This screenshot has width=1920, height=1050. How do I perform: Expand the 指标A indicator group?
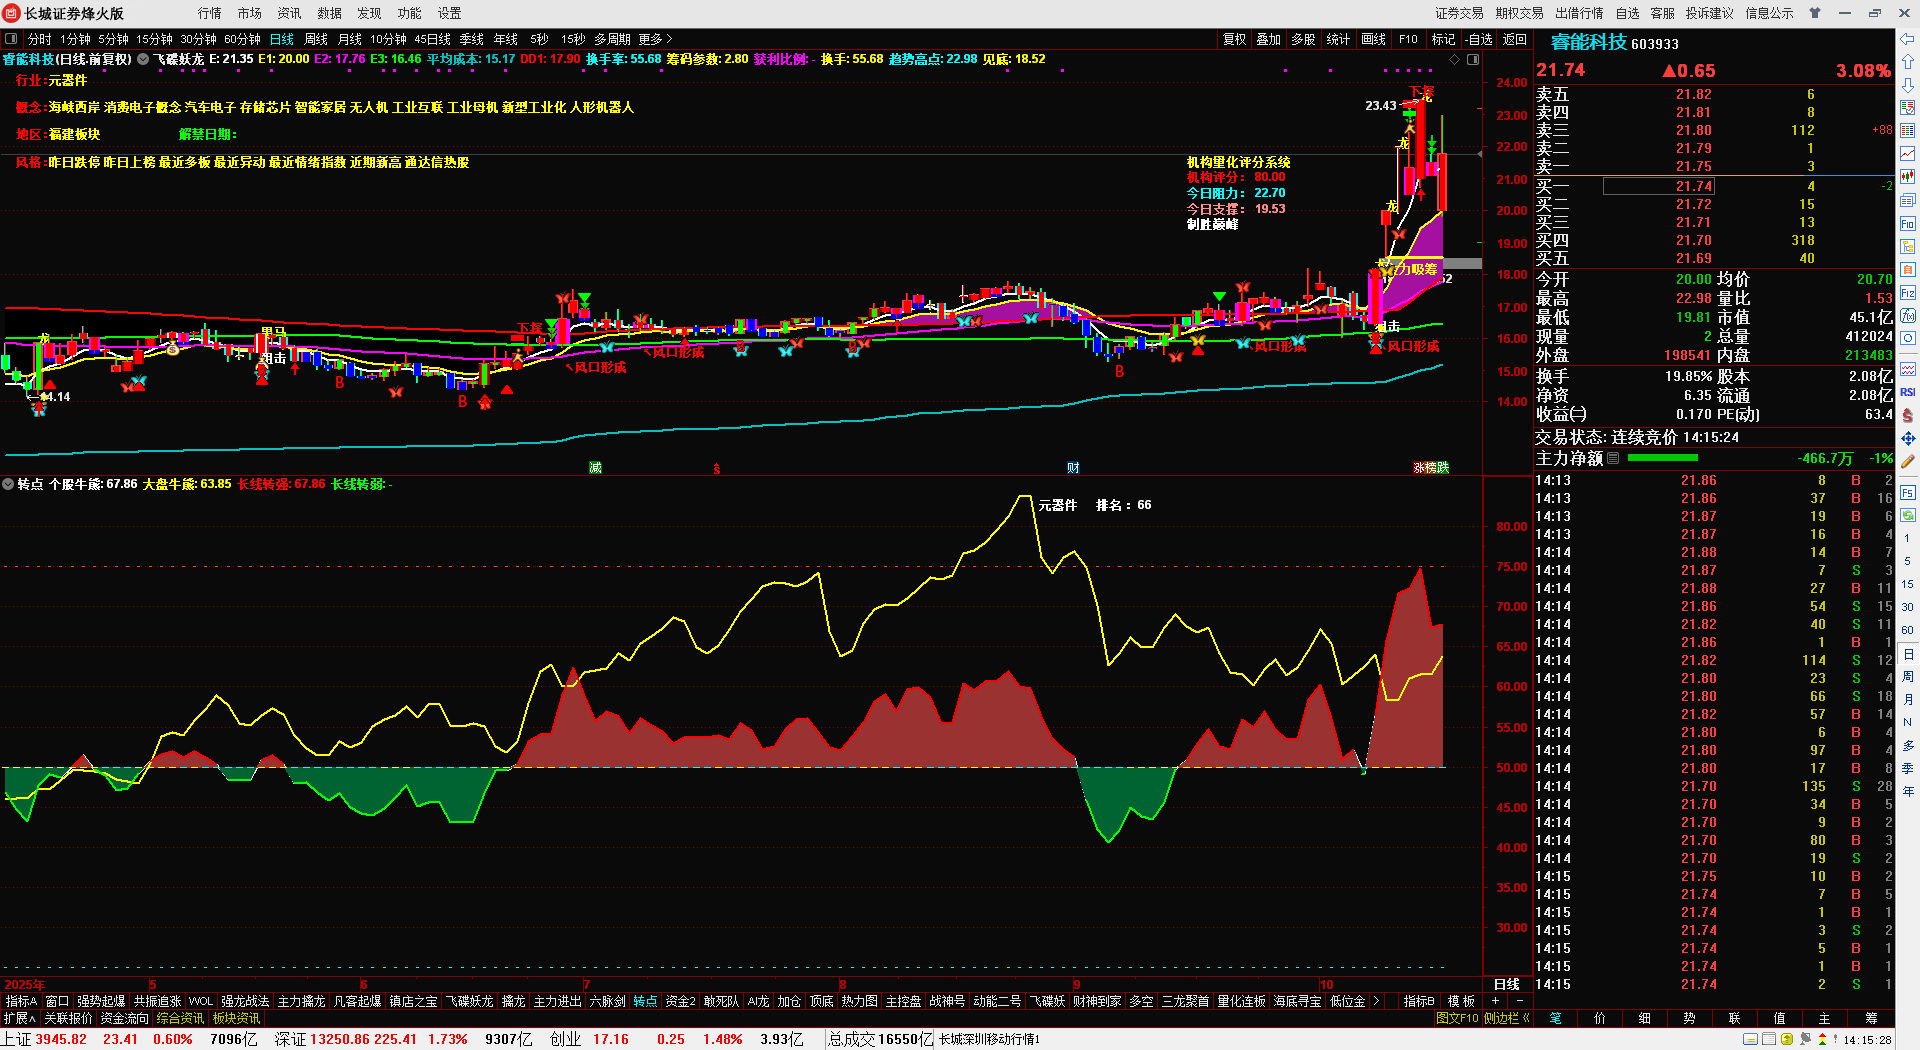tap(21, 1001)
